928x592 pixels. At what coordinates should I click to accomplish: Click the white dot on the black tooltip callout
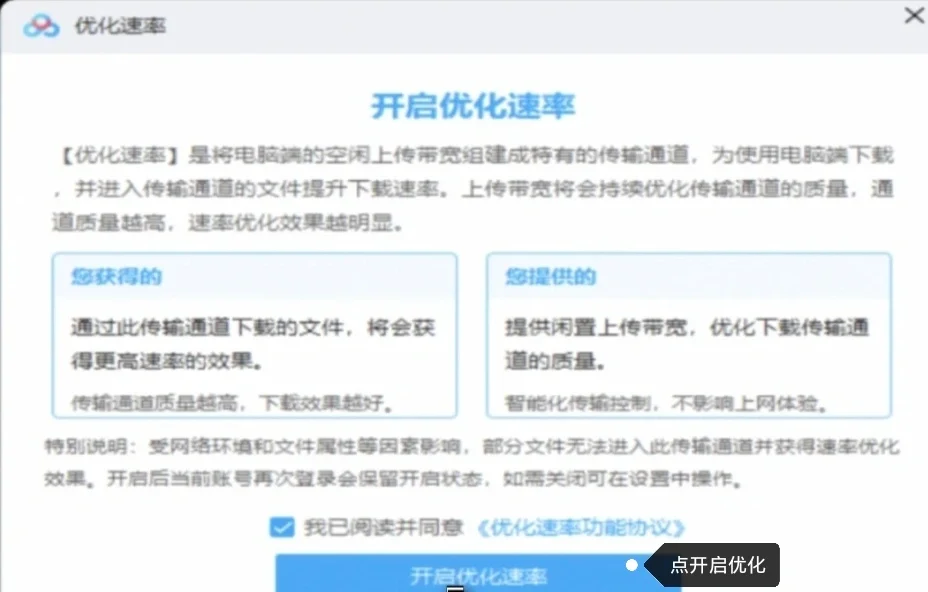pyautogui.click(x=631, y=564)
